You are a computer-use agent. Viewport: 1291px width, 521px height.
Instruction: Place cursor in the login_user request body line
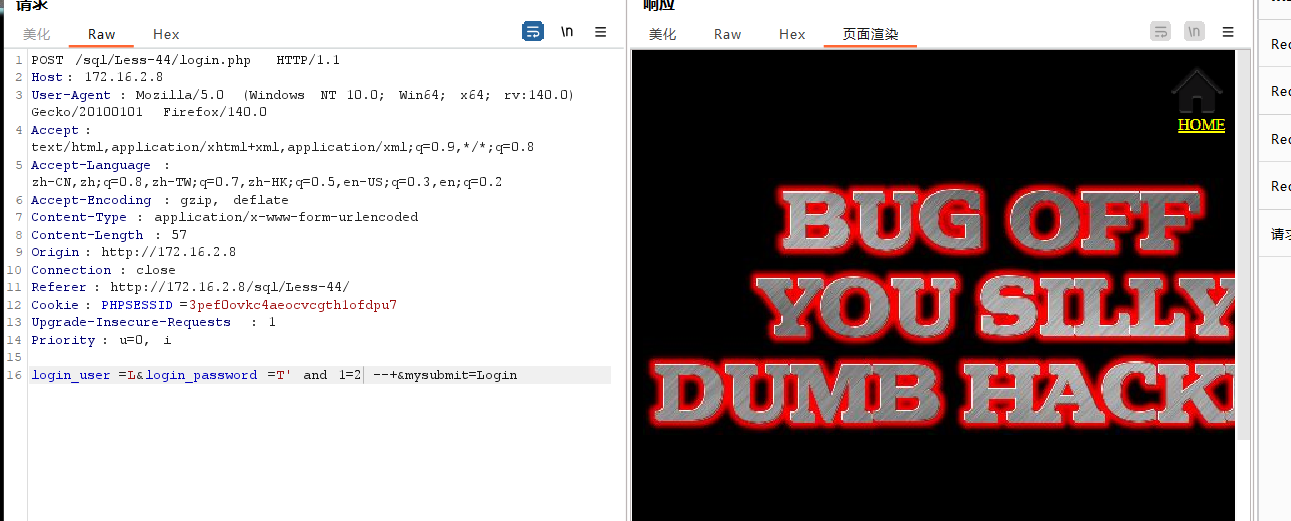point(320,375)
